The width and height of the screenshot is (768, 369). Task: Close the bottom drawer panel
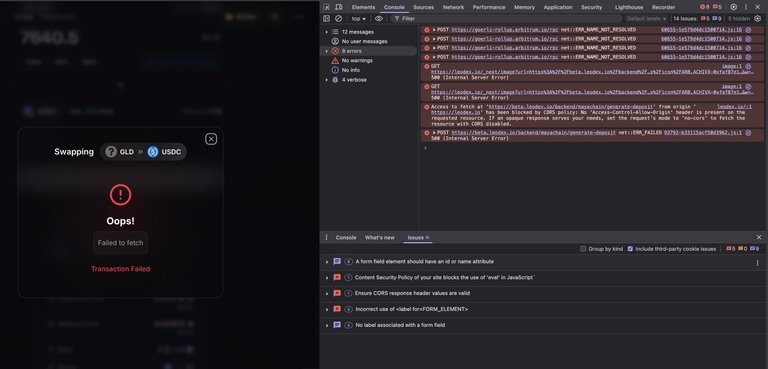(759, 237)
